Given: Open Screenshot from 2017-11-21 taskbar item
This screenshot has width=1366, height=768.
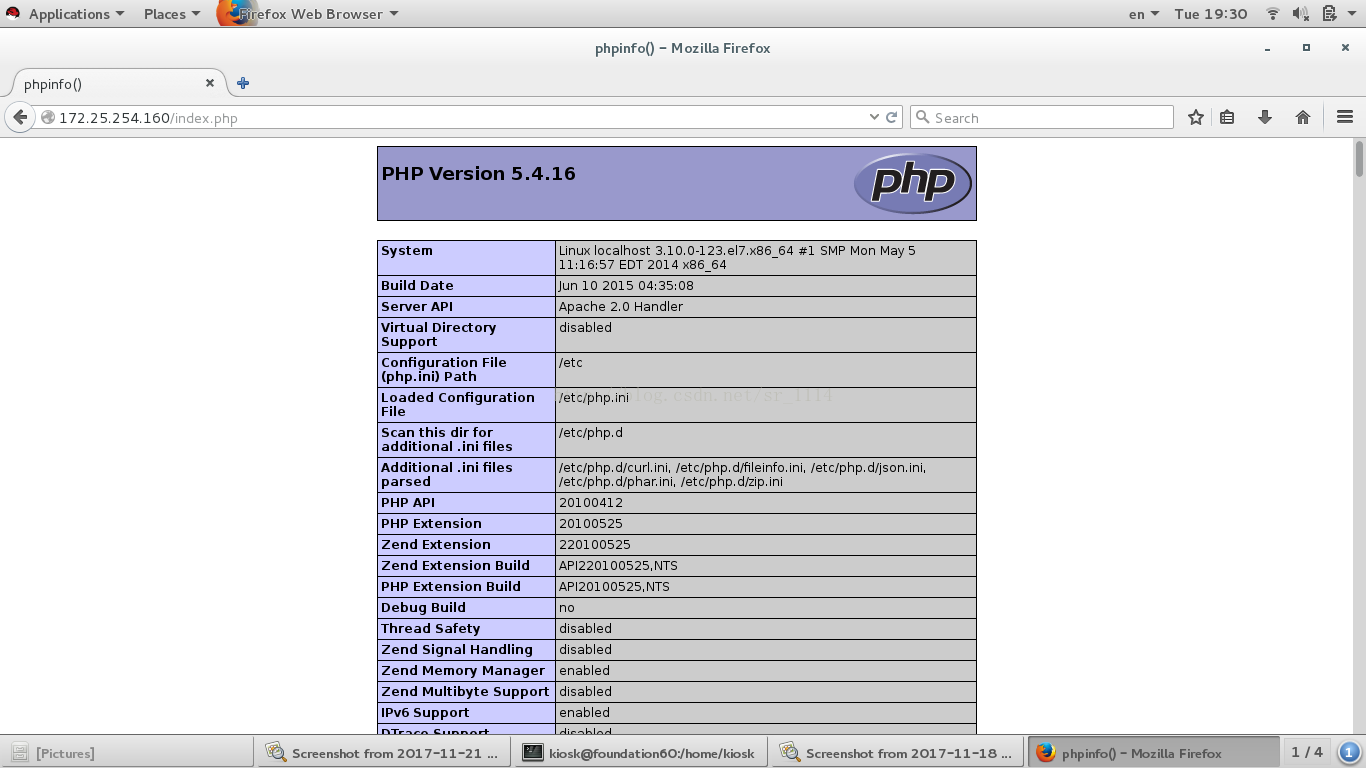Looking at the screenshot, I should [384, 752].
